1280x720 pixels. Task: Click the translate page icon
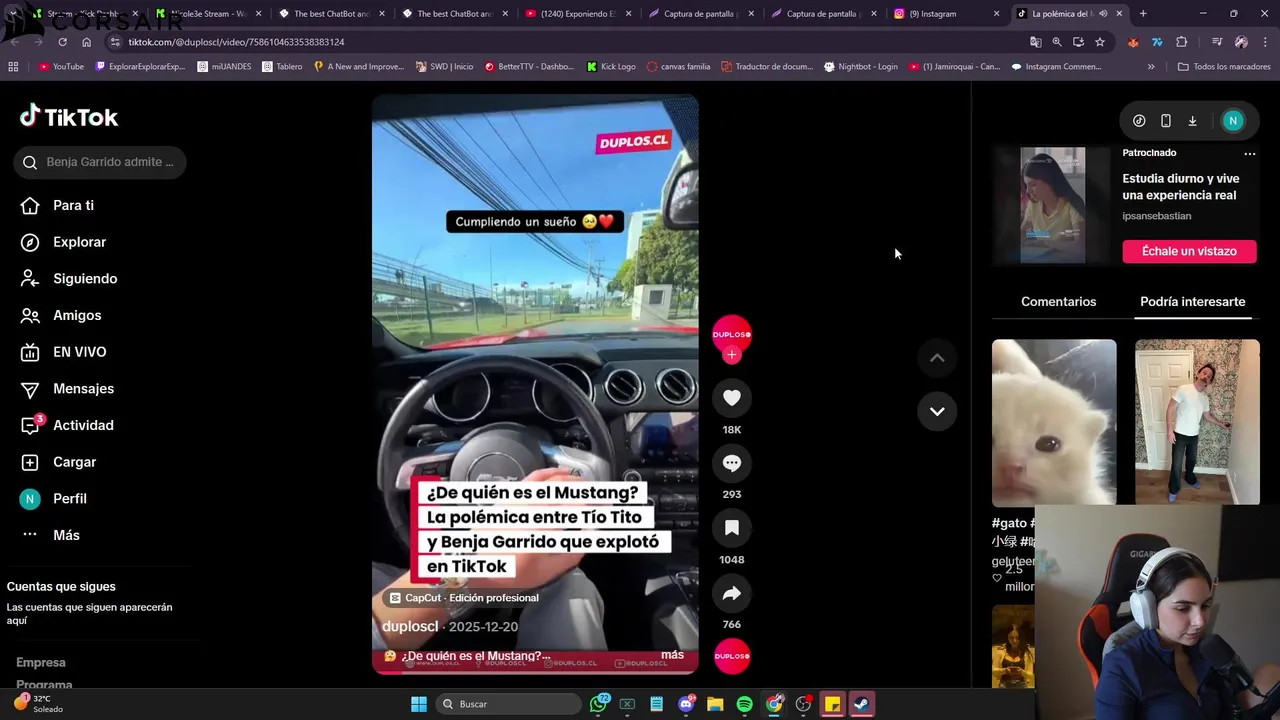(x=1036, y=42)
